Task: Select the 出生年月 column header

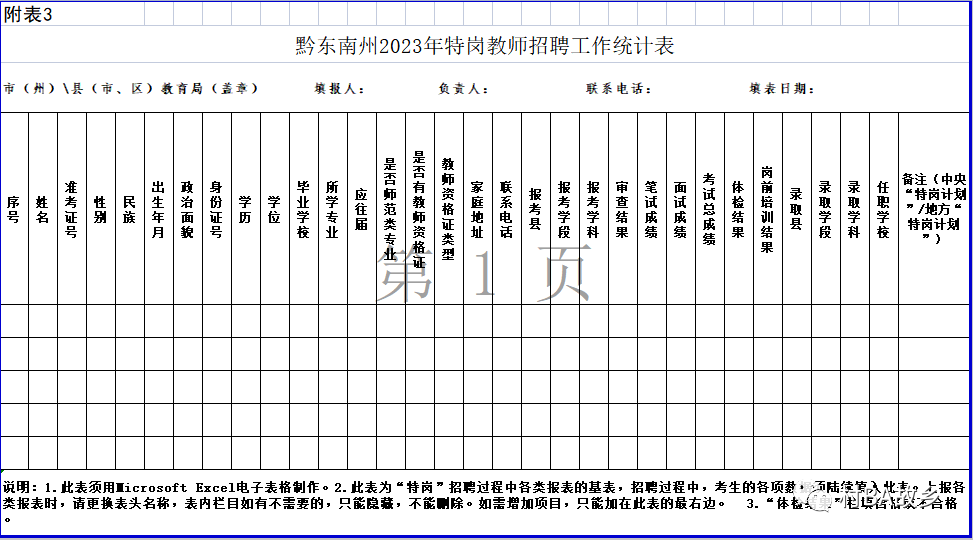Action: click(159, 209)
